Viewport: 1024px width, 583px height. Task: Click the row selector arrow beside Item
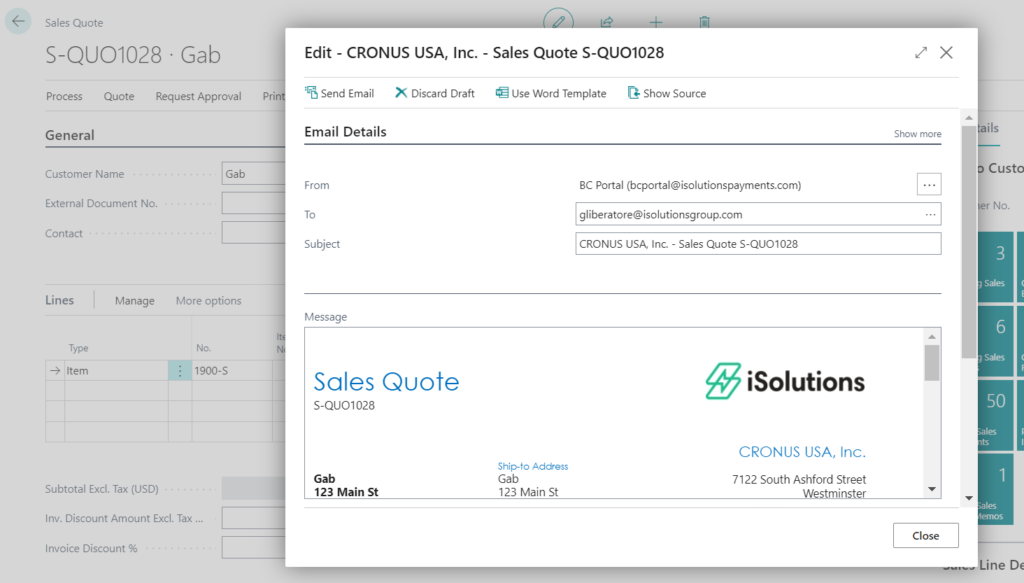tap(55, 370)
